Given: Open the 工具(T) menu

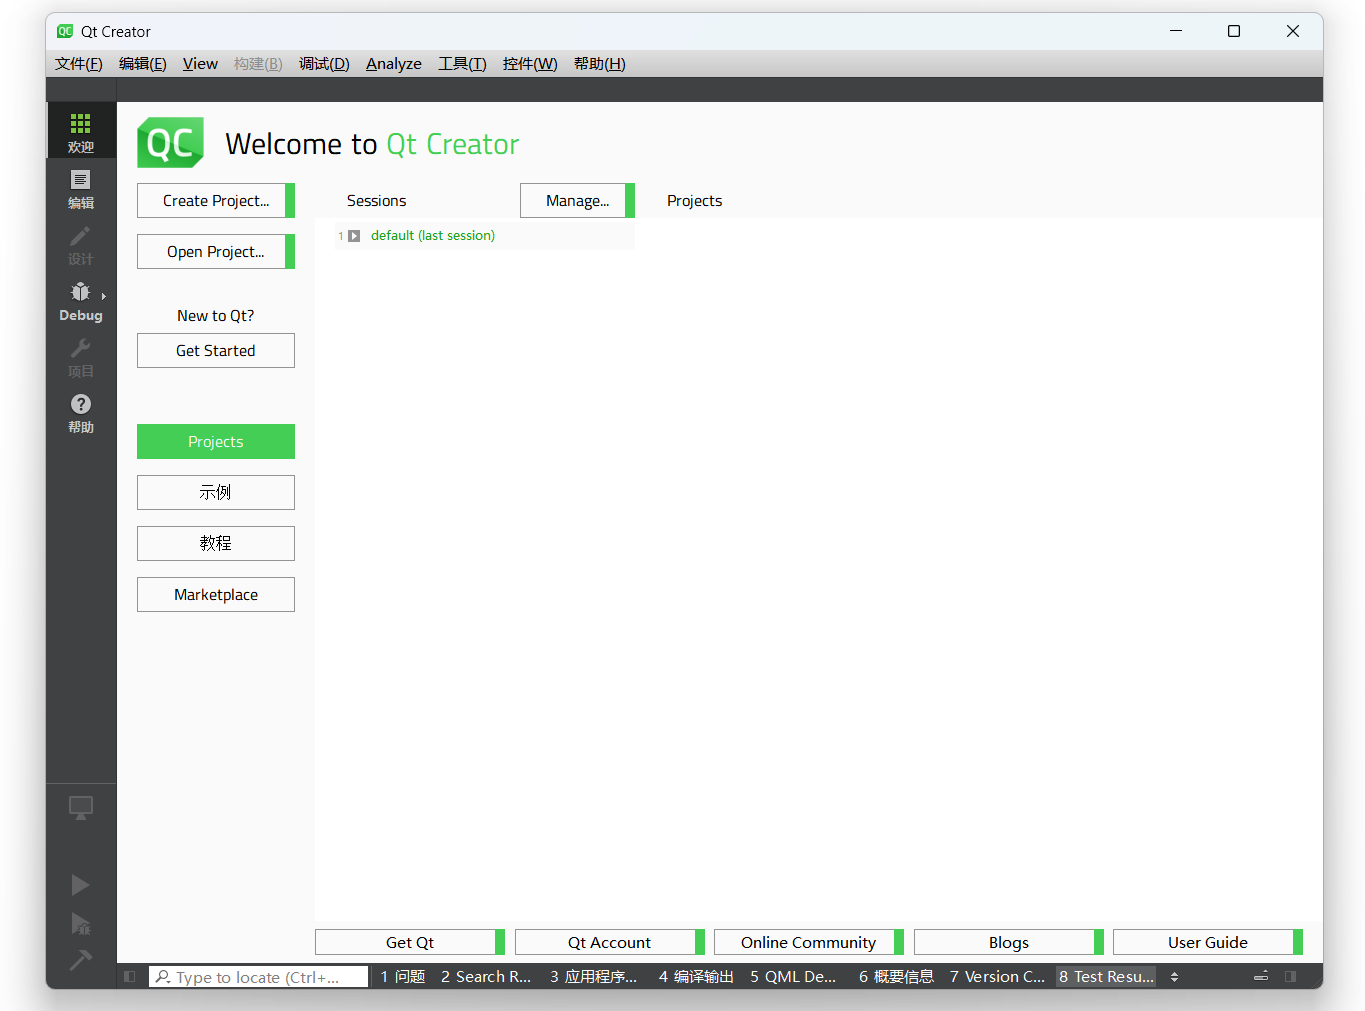Looking at the screenshot, I should point(462,64).
